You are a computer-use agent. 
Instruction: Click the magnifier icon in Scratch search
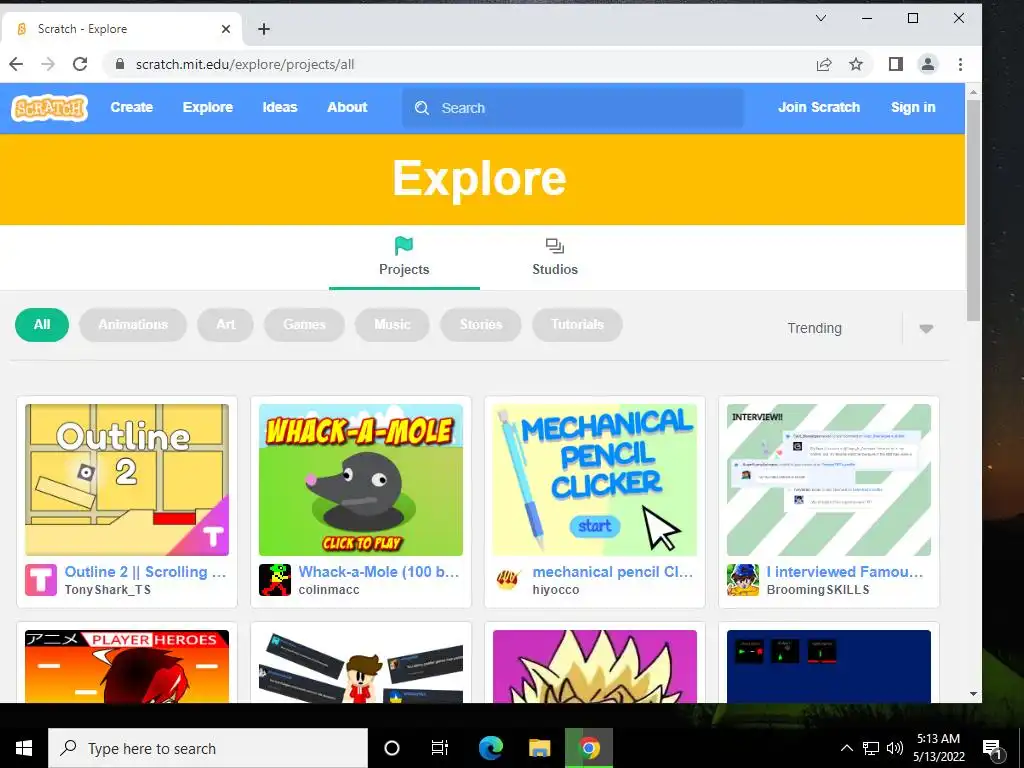422,108
